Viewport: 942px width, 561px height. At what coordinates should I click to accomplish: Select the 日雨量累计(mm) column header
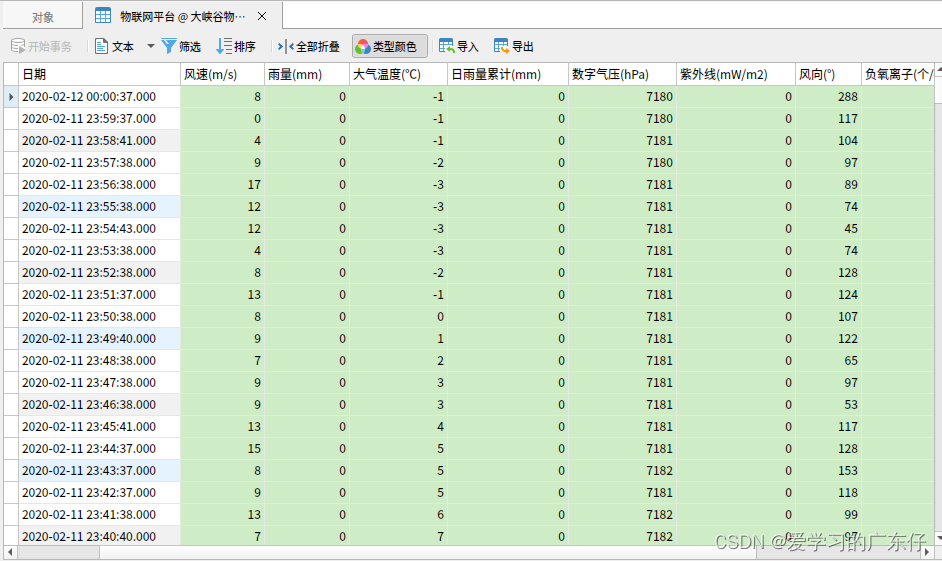(508, 74)
